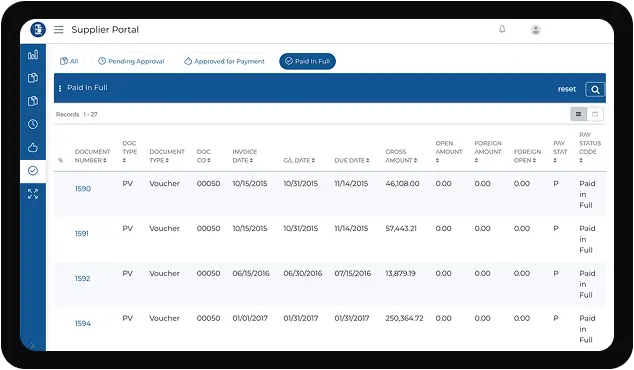
Task: Sort by Due Date column
Action: (352, 161)
